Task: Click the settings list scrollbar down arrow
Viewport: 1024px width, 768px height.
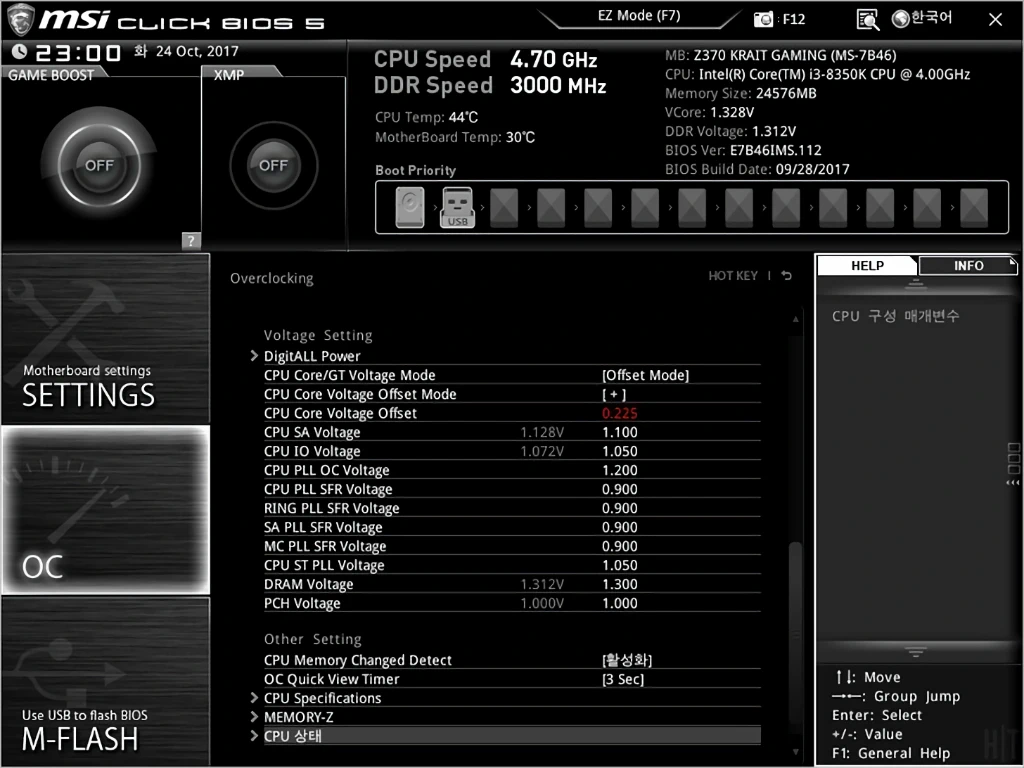Action: [795, 752]
